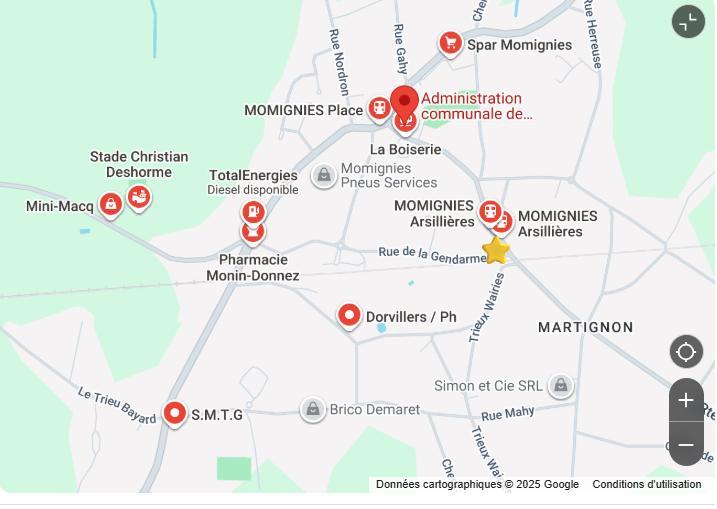Open Stade Christian Deshorme marker
717x509 pixels.
click(139, 198)
